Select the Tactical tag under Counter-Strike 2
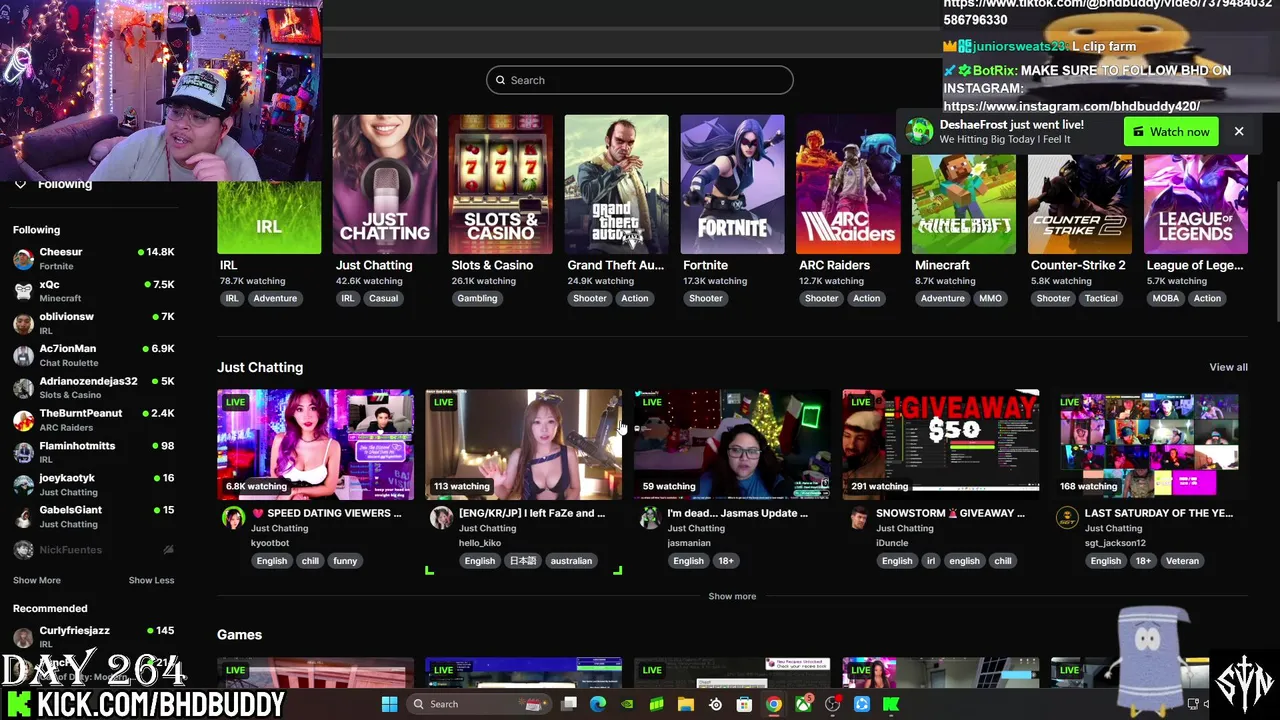 click(x=1101, y=298)
